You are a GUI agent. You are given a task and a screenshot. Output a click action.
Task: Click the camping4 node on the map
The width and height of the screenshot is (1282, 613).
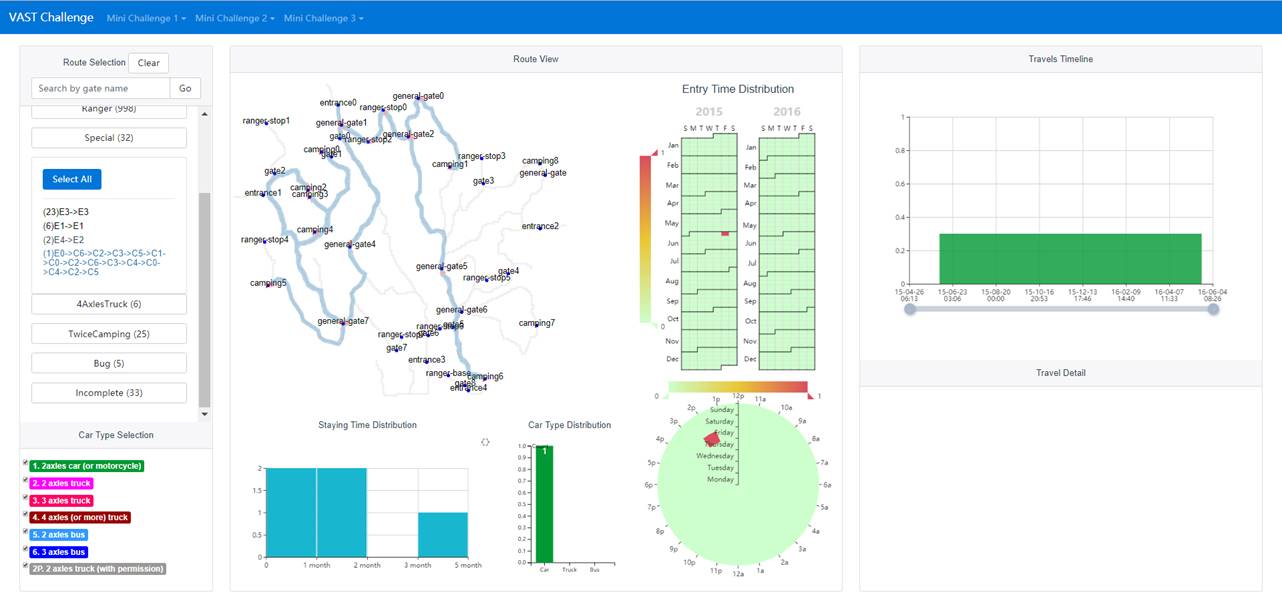coord(315,230)
